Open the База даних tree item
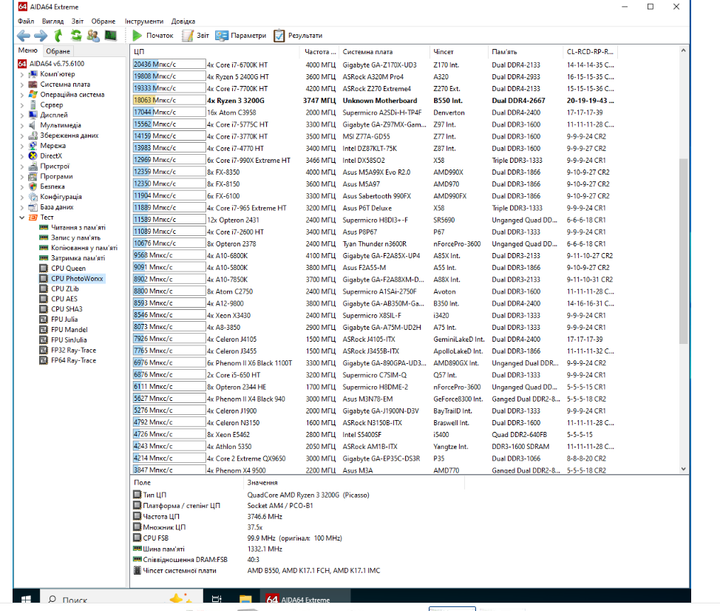The width and height of the screenshot is (720, 611). 56,207
